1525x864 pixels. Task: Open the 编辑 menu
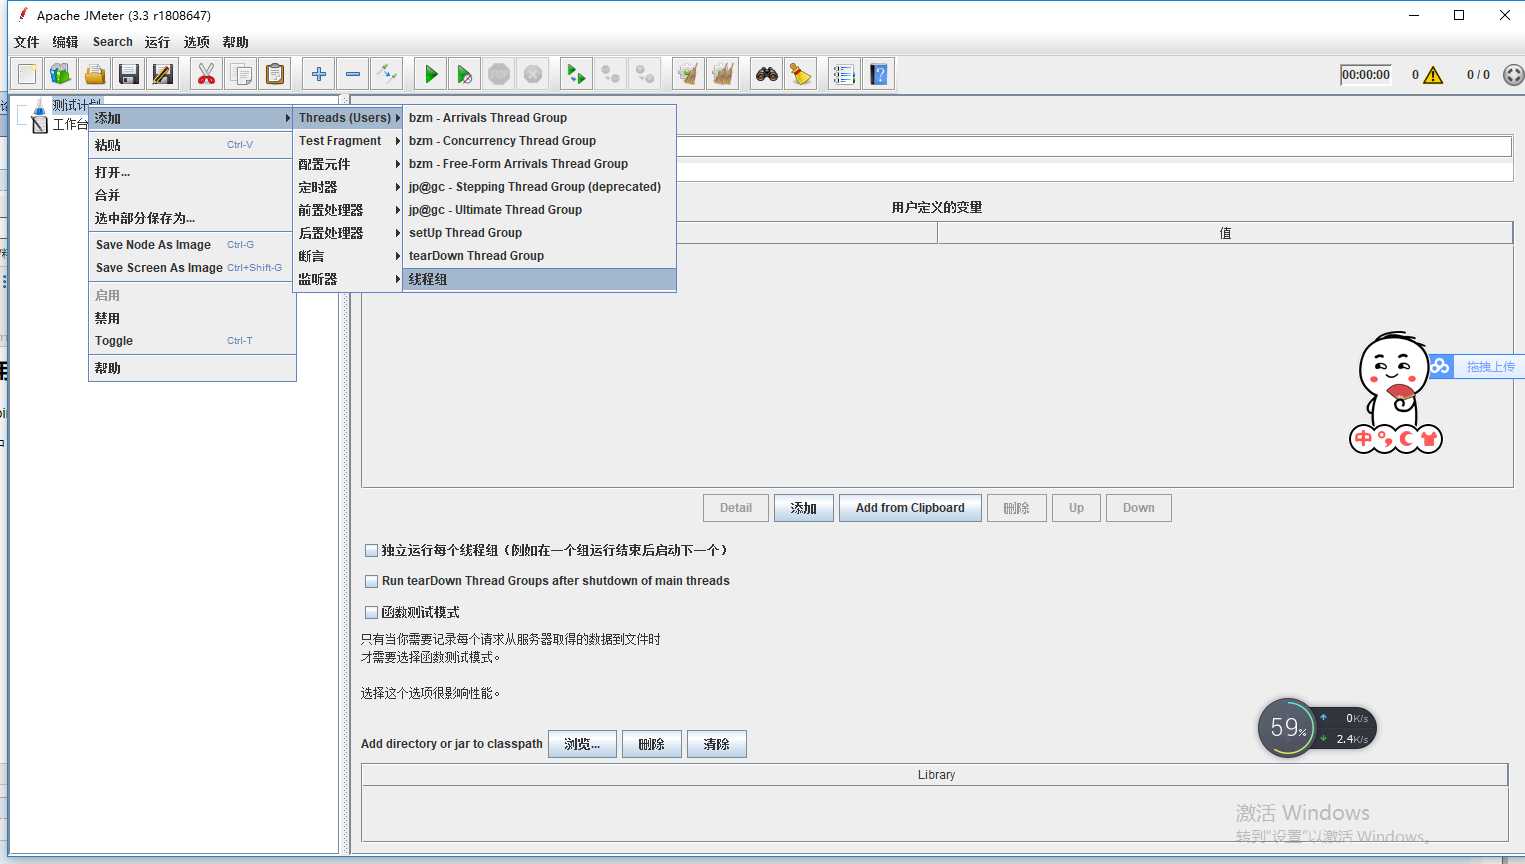pos(66,42)
